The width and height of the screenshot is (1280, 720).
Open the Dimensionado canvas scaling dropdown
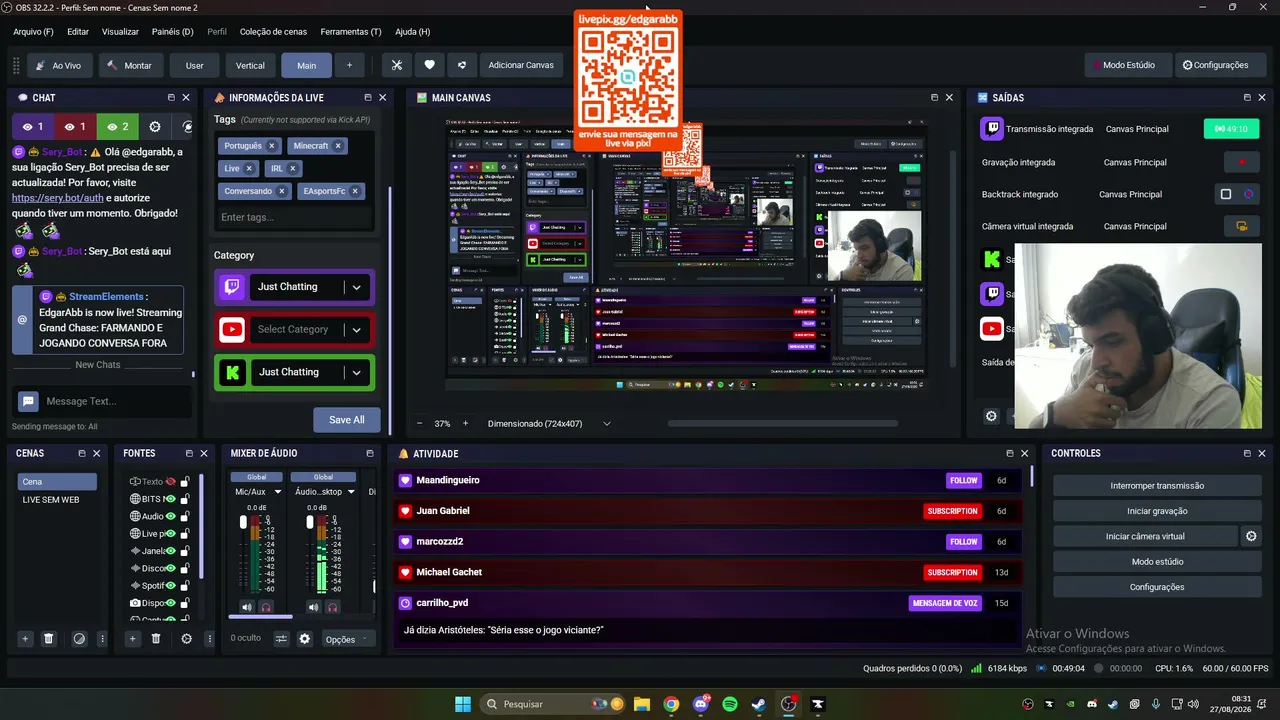pos(548,423)
